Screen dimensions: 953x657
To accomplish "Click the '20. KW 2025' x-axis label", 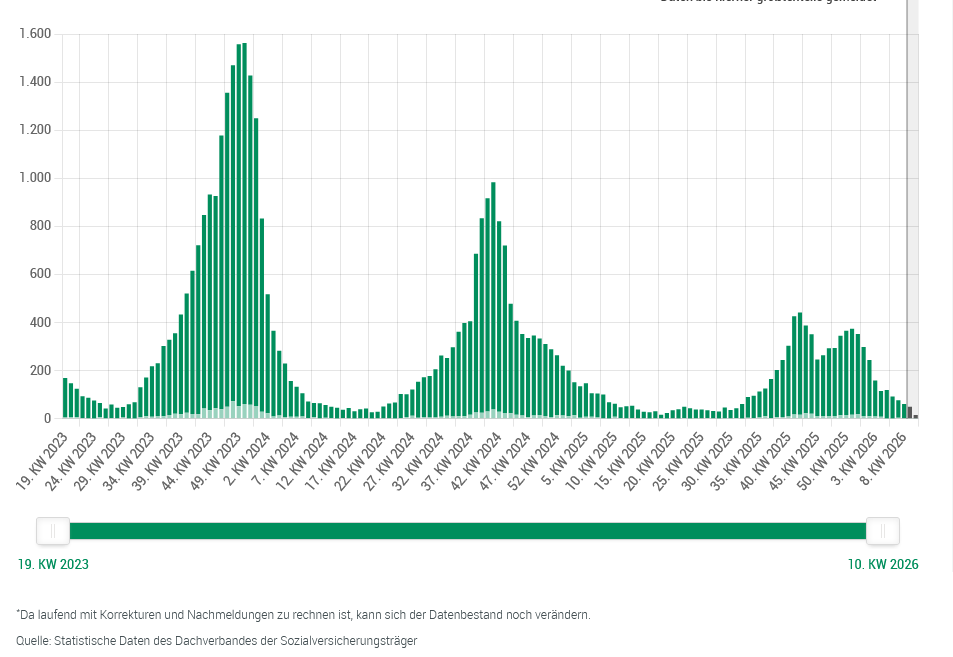I will click(x=653, y=460).
